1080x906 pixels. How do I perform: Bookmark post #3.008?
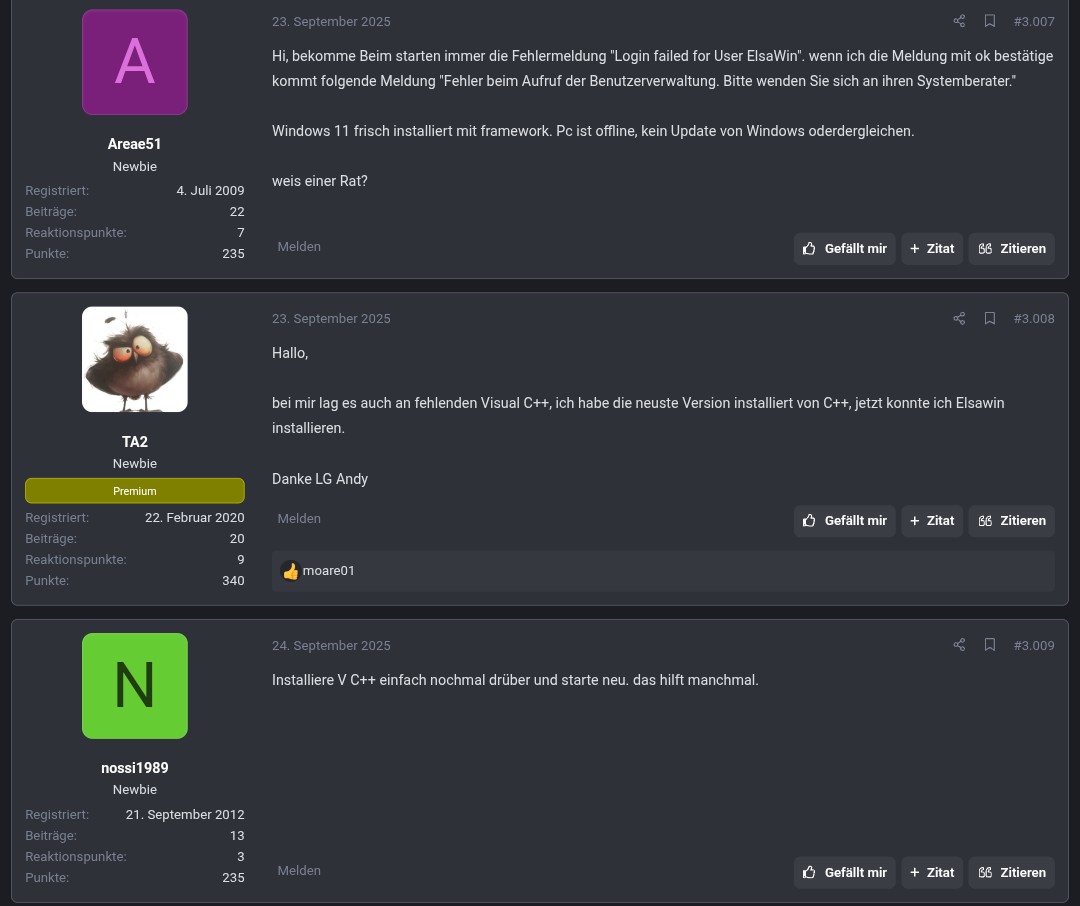pos(990,318)
